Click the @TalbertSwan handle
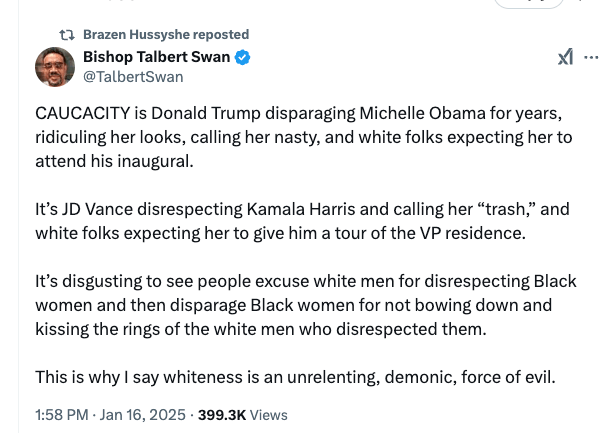The image size is (608, 433). (132, 76)
